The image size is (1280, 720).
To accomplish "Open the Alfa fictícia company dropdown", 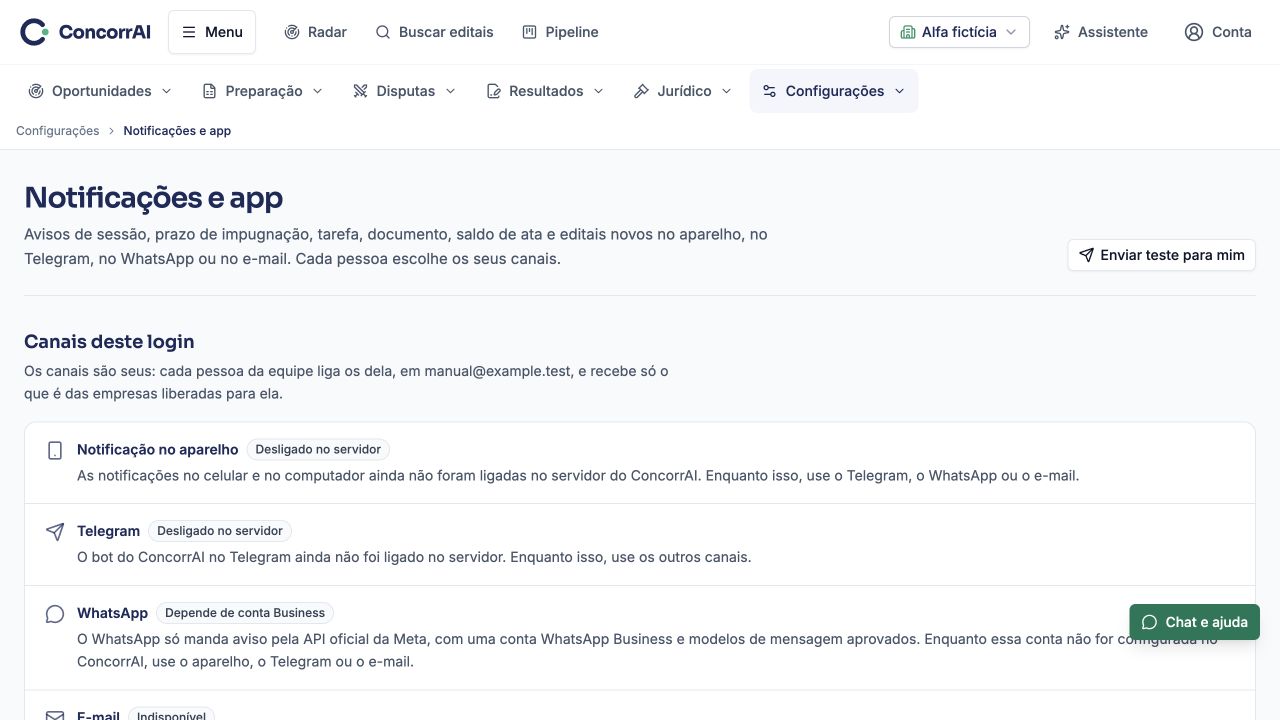I will tap(959, 32).
